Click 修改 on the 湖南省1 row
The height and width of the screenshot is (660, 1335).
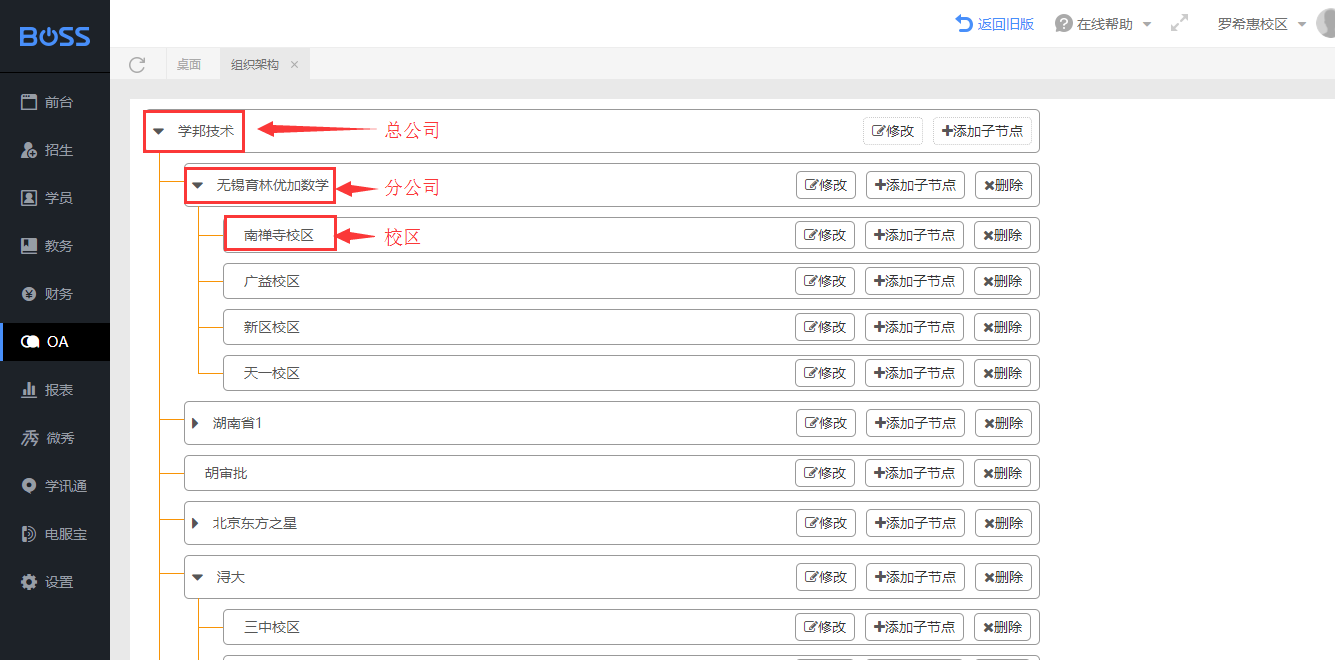(826, 423)
